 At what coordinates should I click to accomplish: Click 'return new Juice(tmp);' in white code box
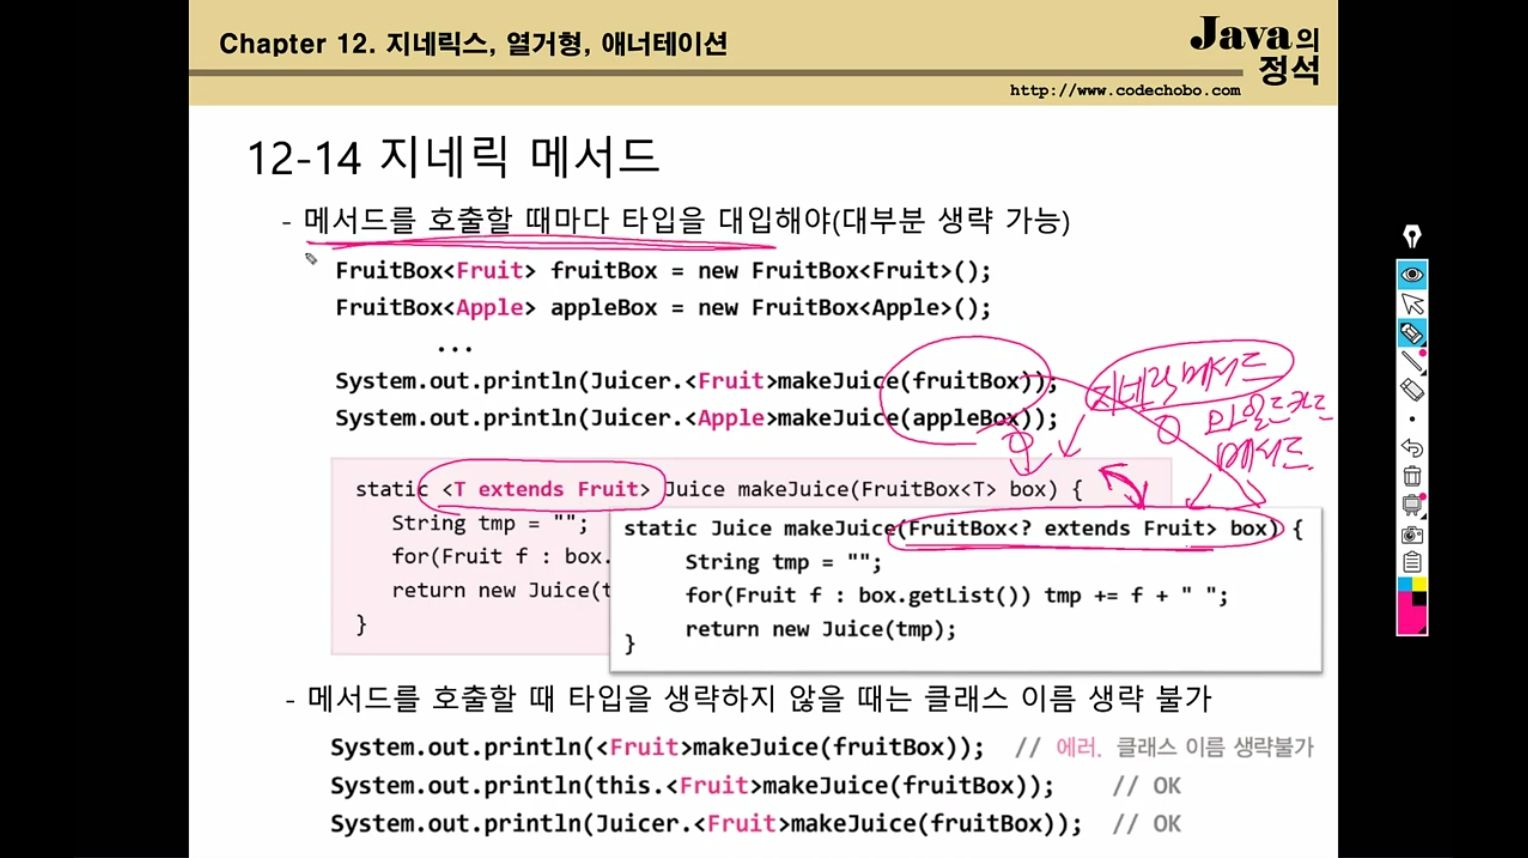tap(820, 629)
